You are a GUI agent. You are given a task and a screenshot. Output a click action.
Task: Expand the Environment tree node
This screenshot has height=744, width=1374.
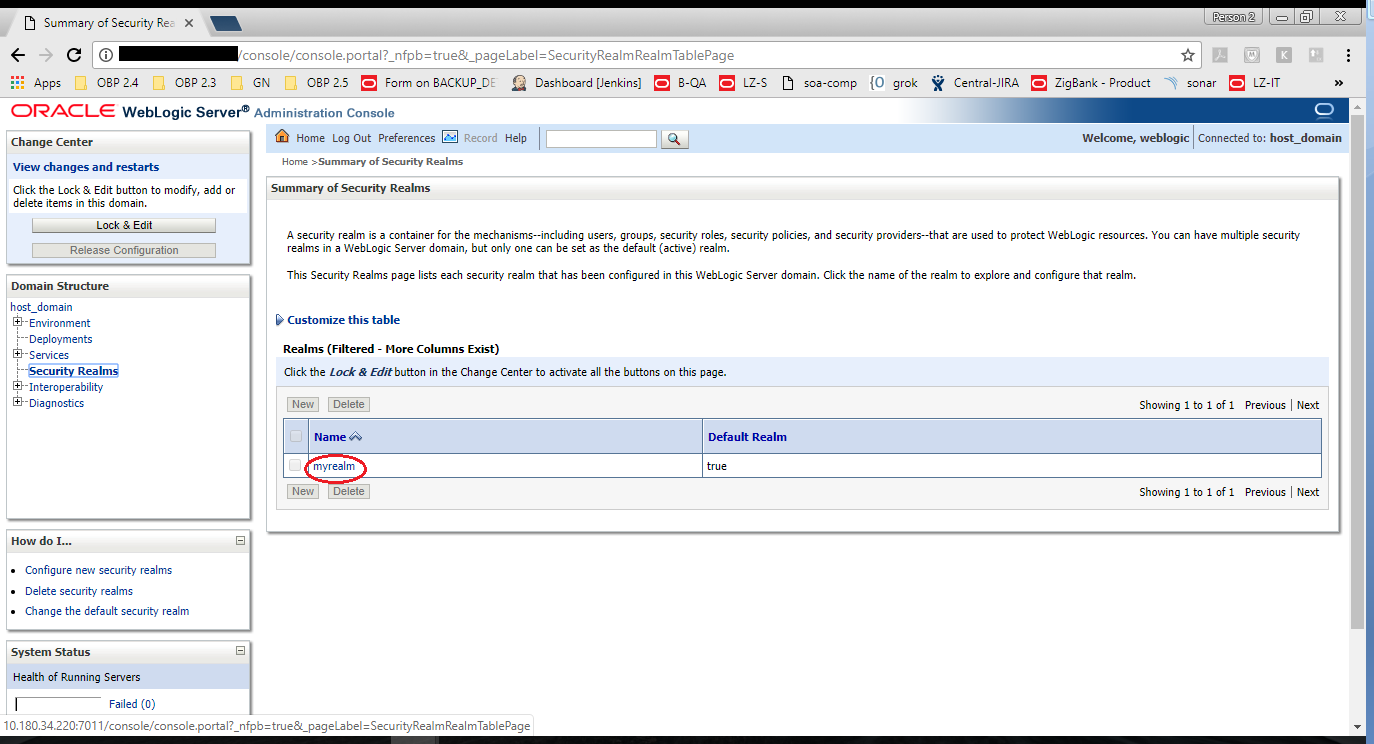[17, 322]
